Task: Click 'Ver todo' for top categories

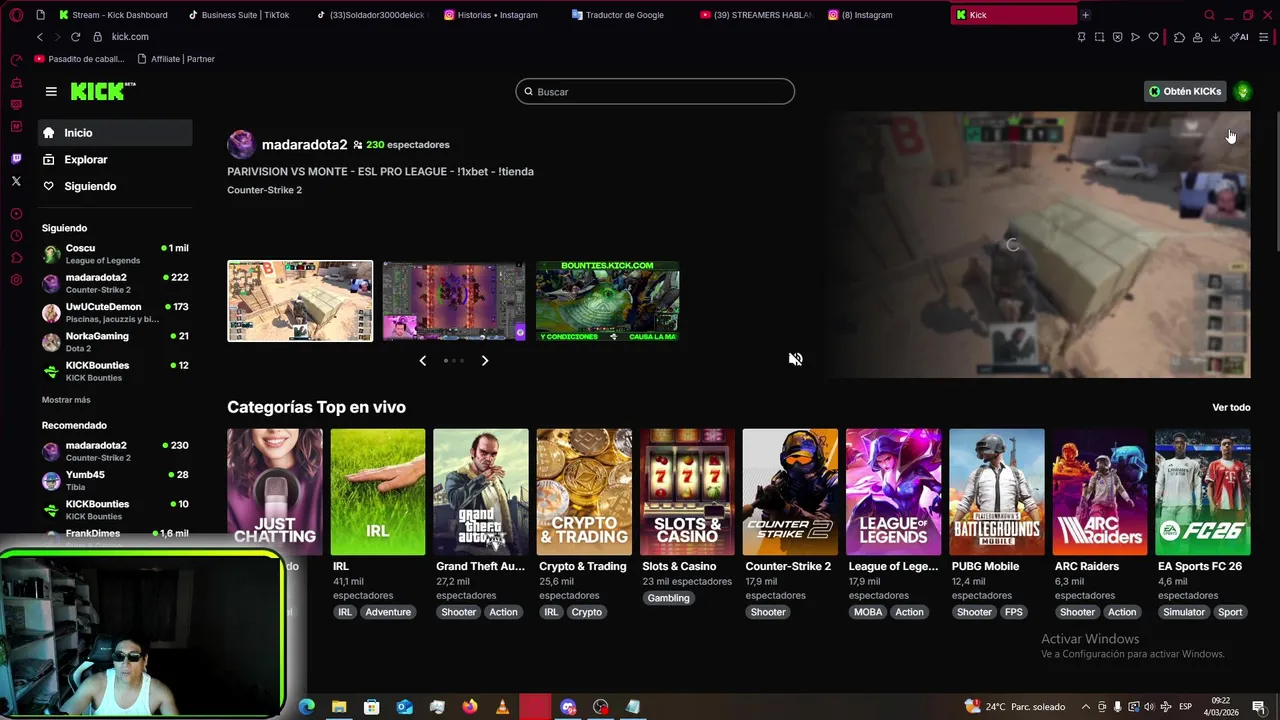Action: coord(1231,408)
